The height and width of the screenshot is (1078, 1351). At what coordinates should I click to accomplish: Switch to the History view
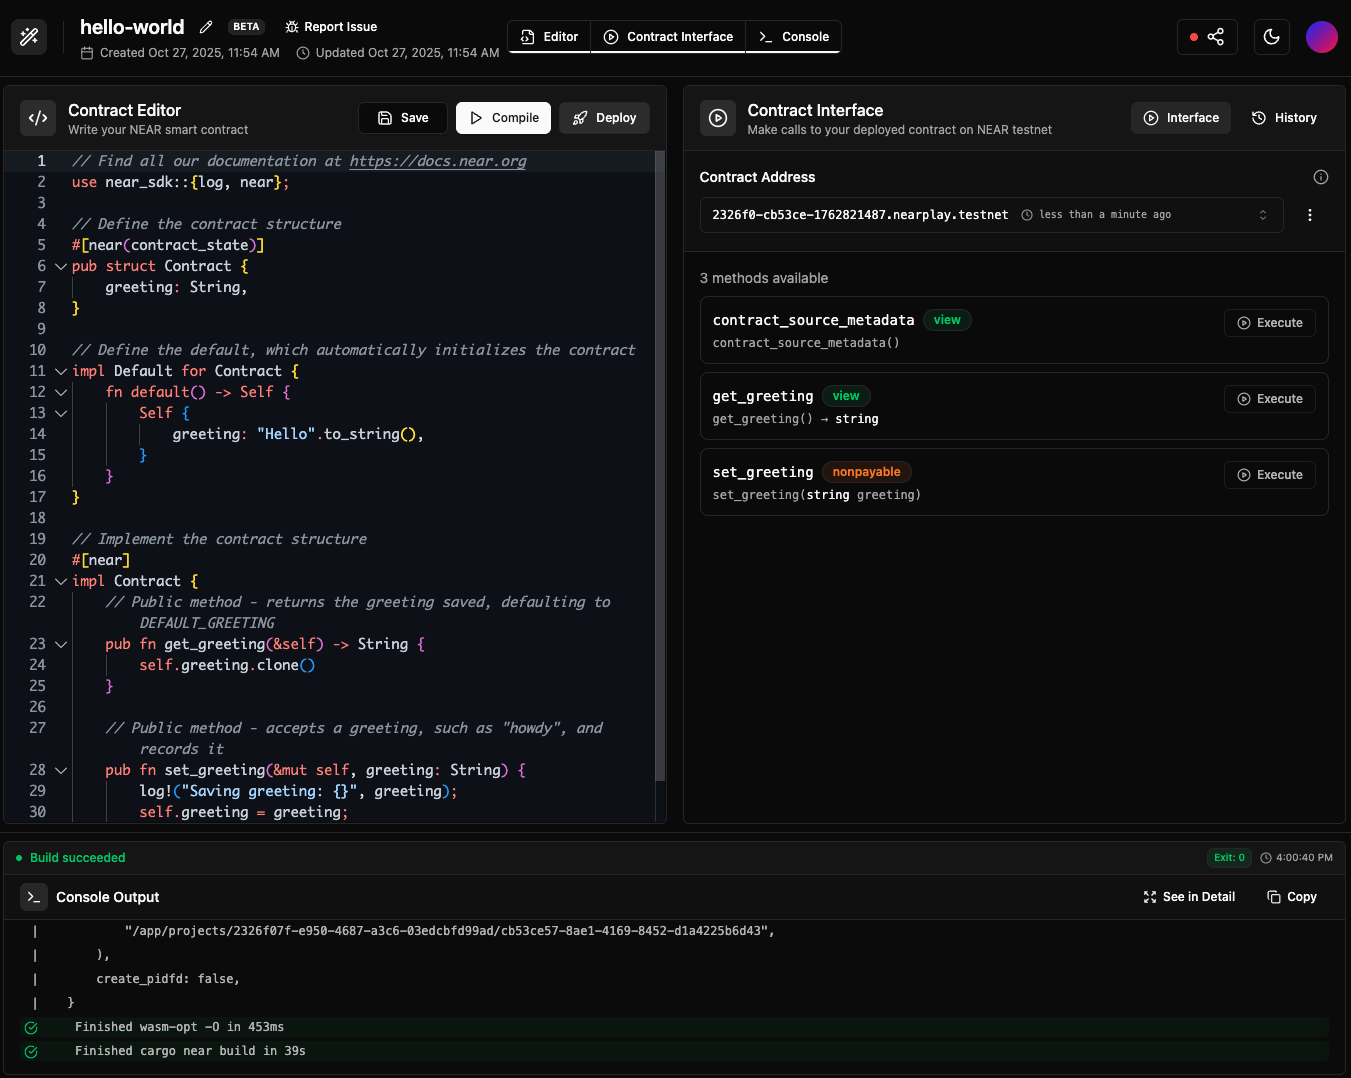[1284, 118]
